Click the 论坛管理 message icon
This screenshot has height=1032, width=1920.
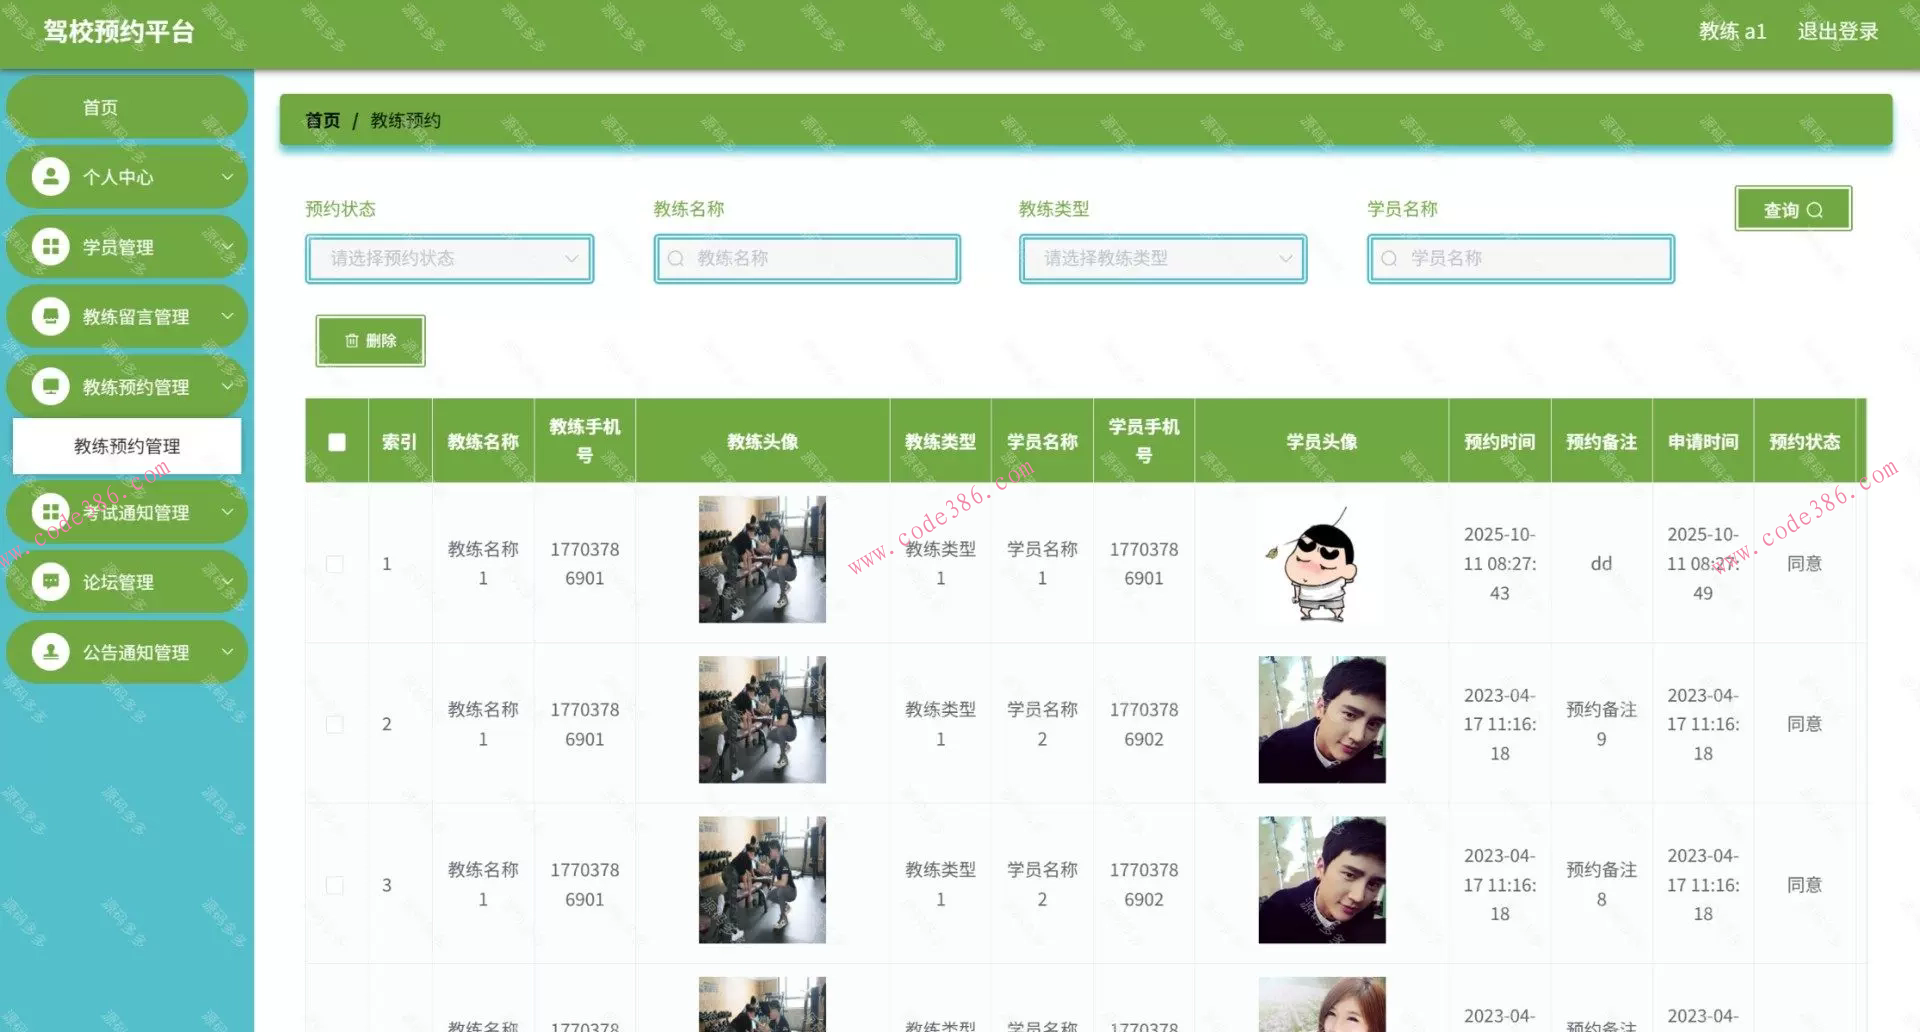click(51, 581)
